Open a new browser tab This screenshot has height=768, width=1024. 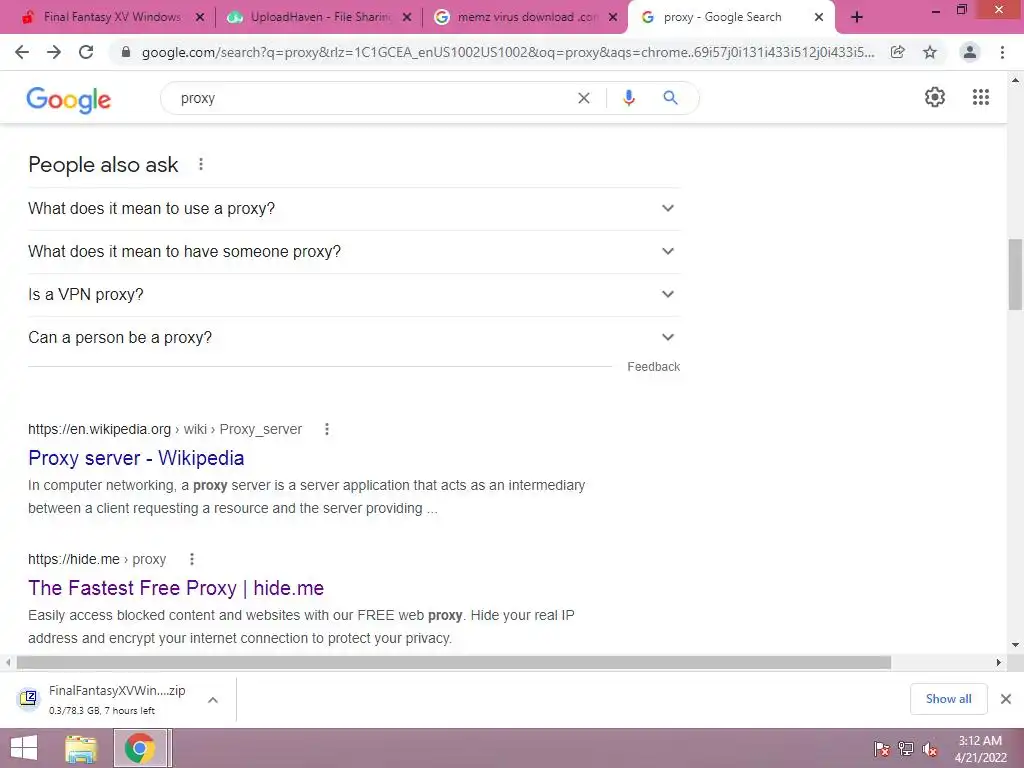click(x=857, y=18)
